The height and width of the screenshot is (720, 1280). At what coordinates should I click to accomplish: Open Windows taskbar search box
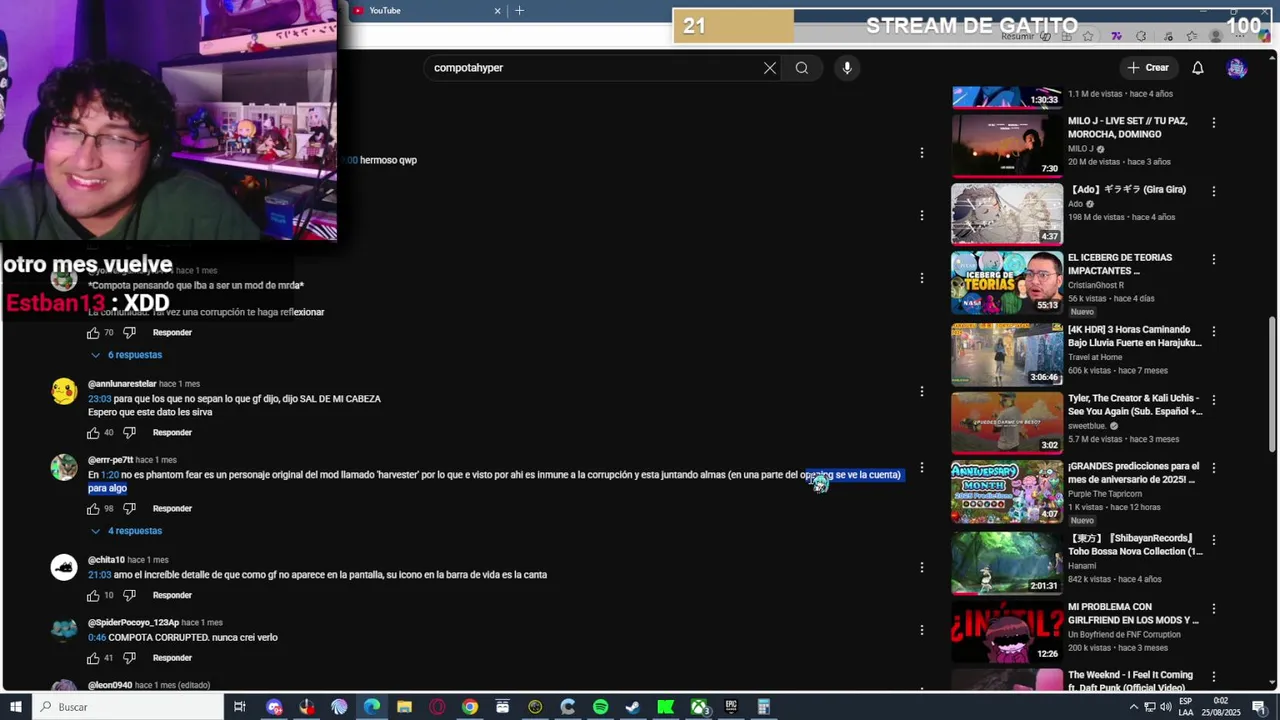click(x=128, y=707)
